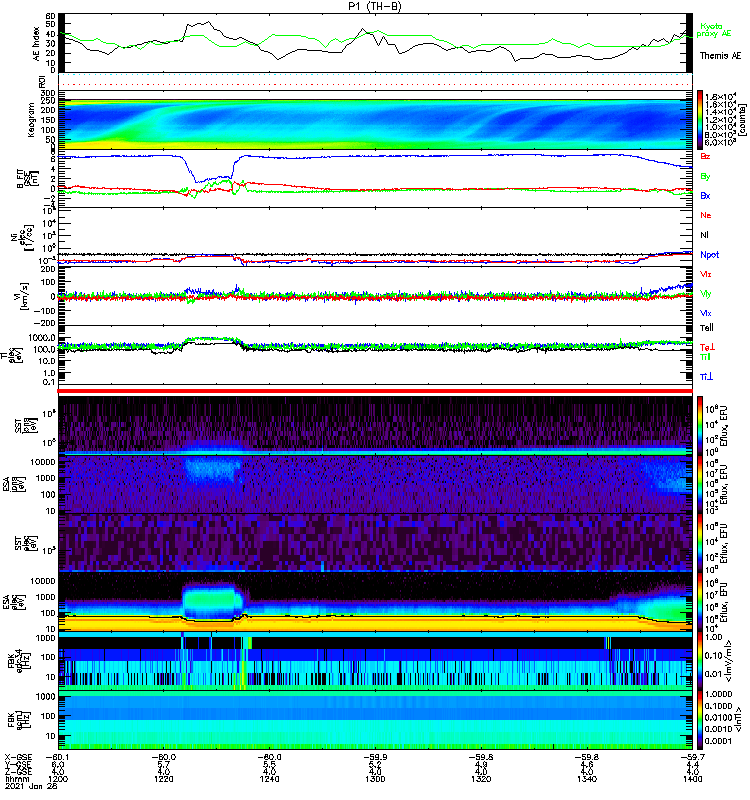Click the bright electron burst in ESA electron spectrogram
The width and height of the screenshot is (750, 800).
[212, 602]
